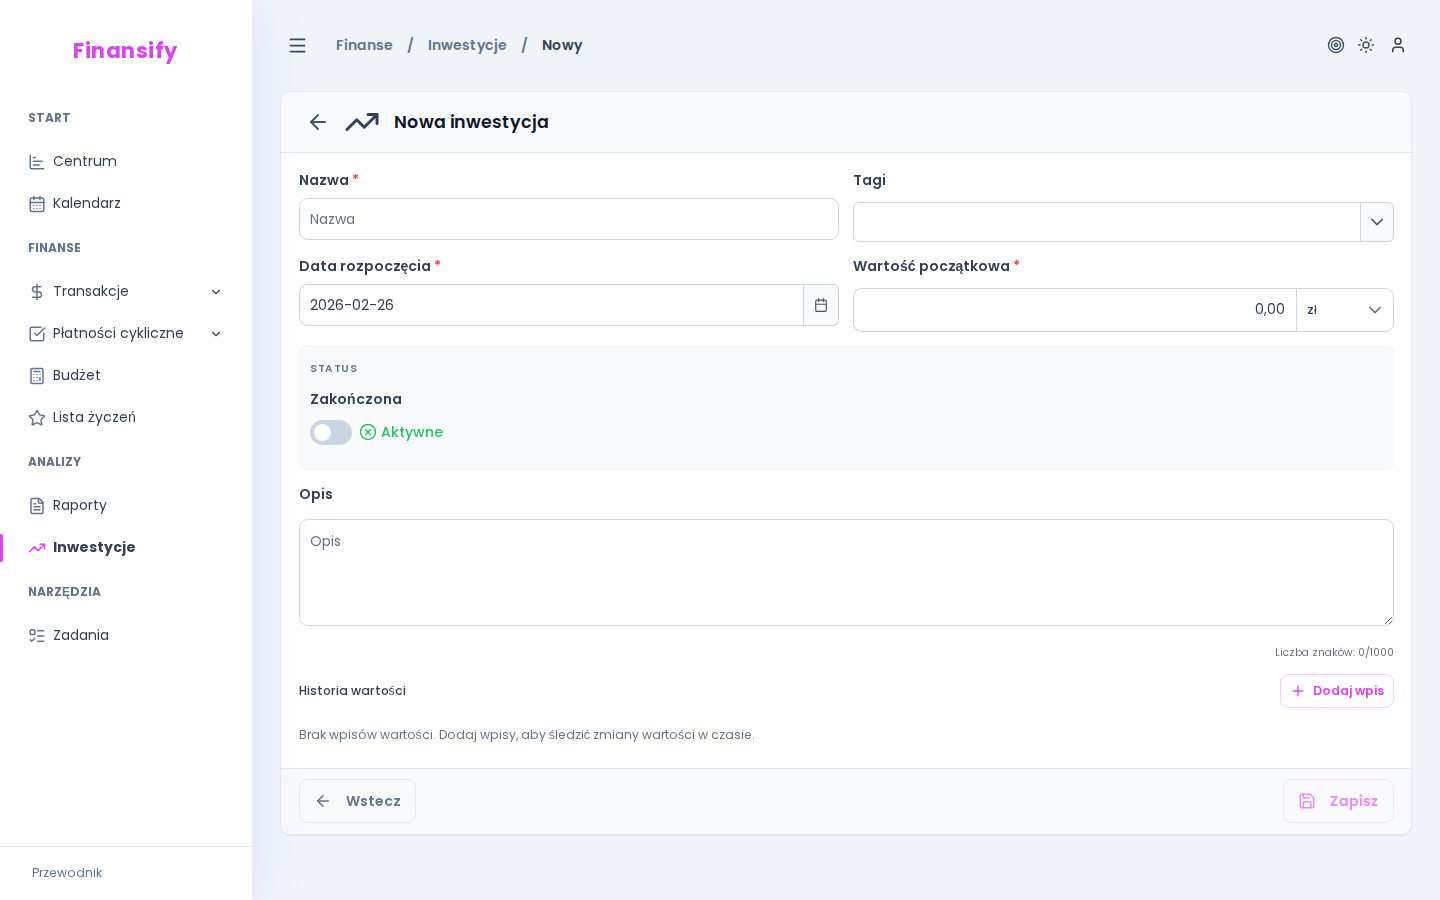Image resolution: width=1440 pixels, height=900 pixels.
Task: Focus the Nazwa input field
Action: pyautogui.click(x=568, y=219)
